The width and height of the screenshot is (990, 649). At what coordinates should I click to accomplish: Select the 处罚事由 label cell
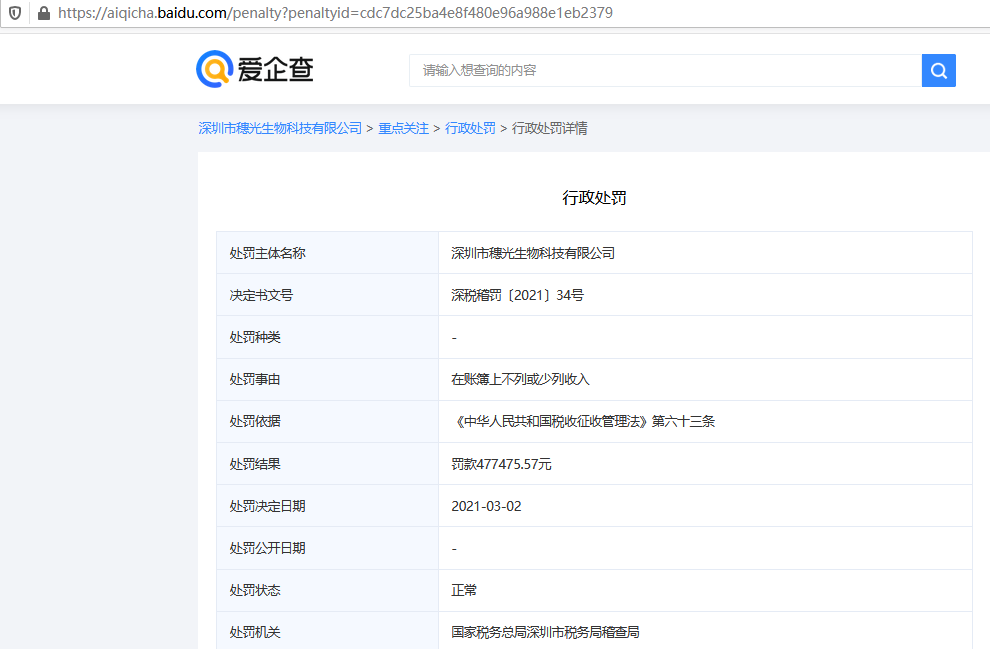(x=328, y=379)
